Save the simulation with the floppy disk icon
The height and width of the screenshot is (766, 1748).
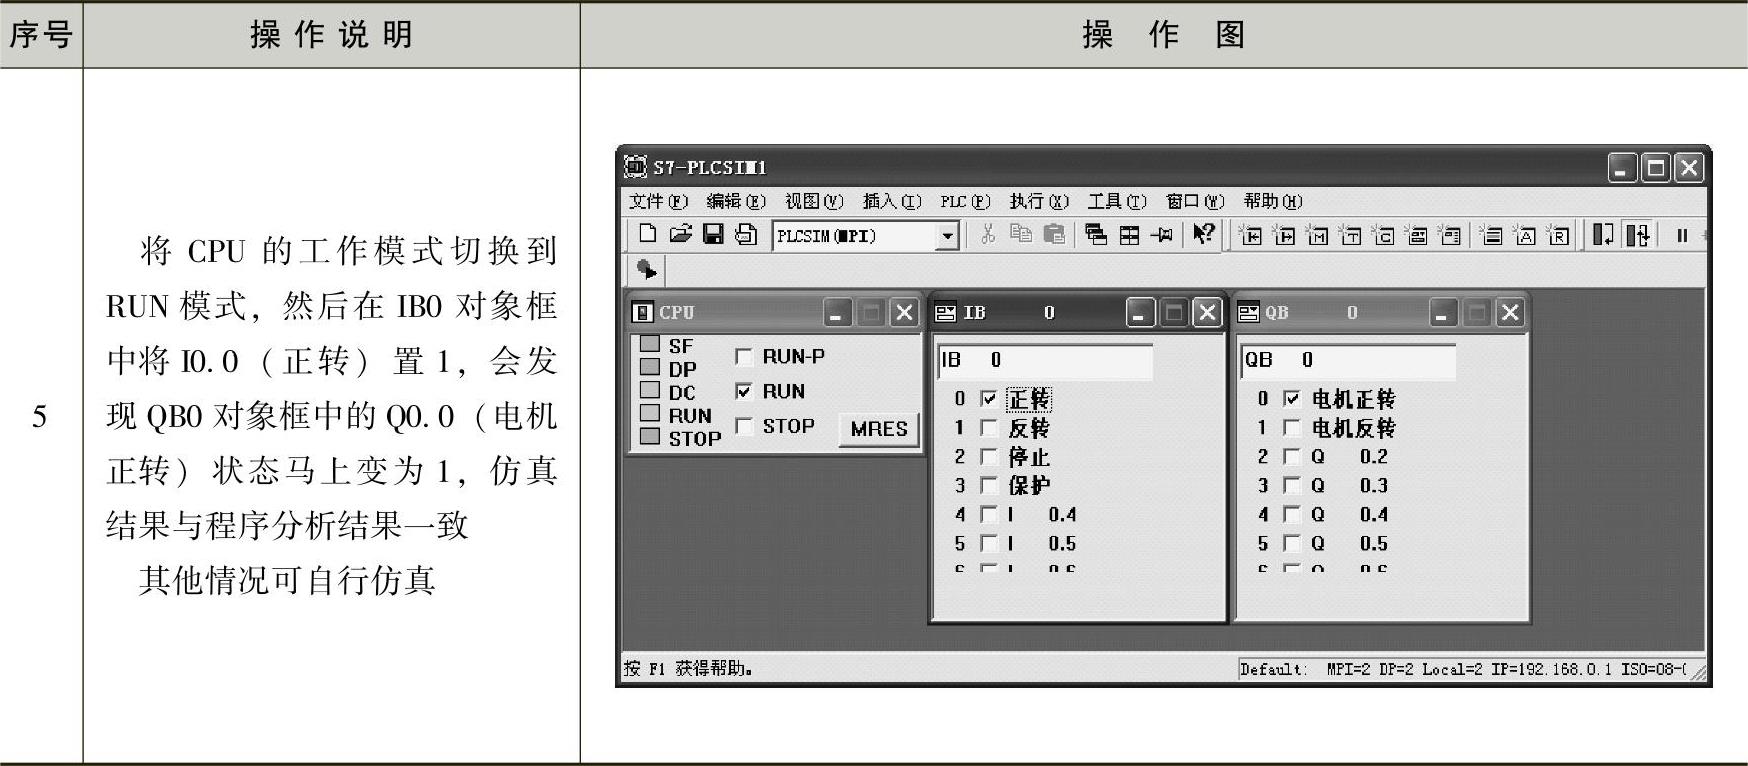pos(713,234)
